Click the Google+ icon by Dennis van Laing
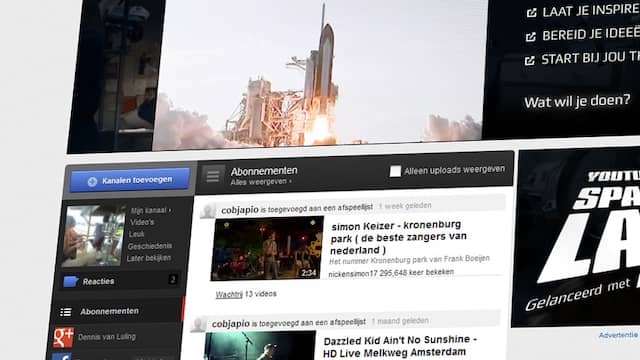The image size is (640, 360). pos(63,338)
